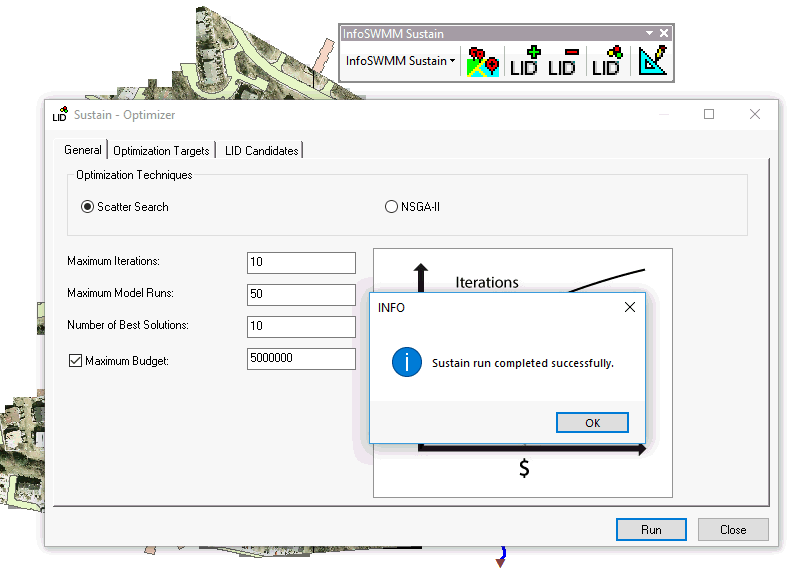
Task: Click the dollar sign axis label
Action: click(x=524, y=468)
